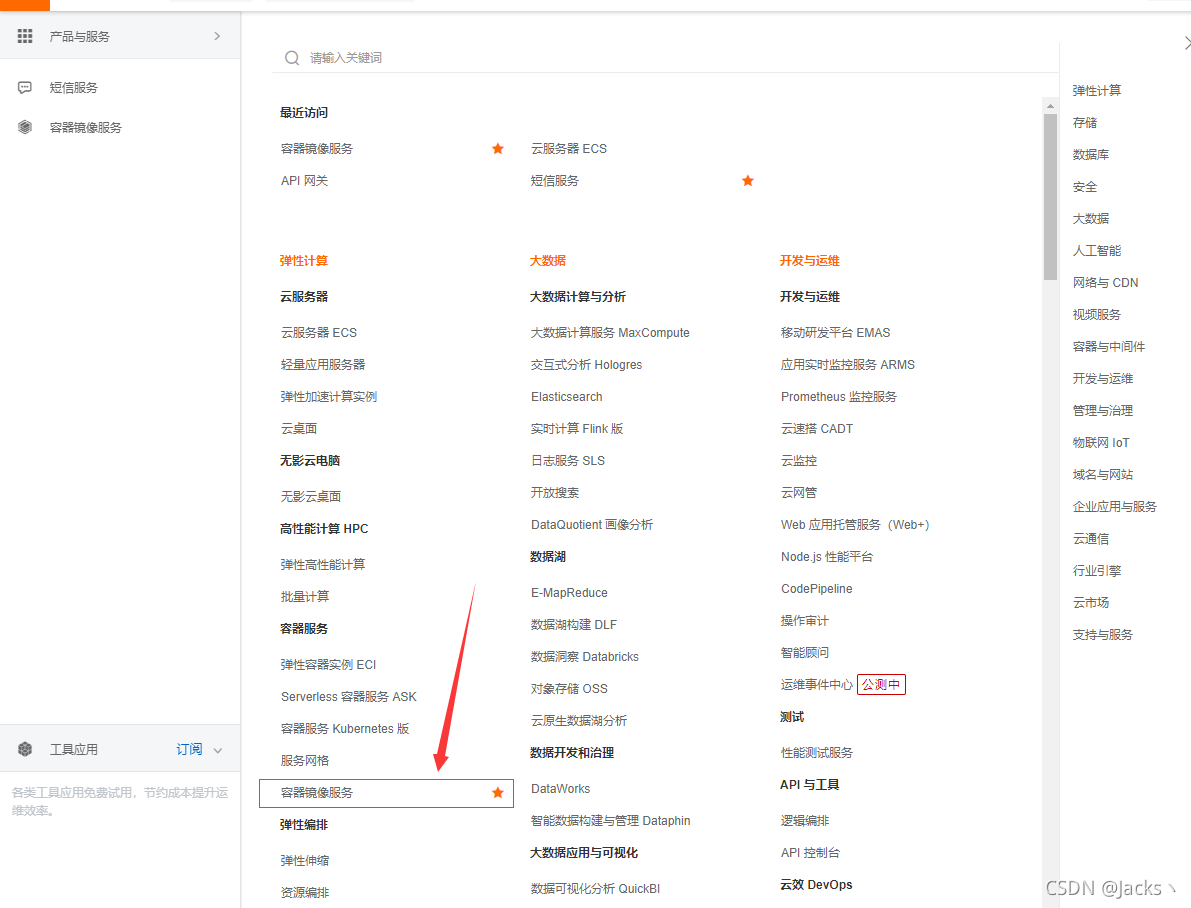Jump to 容器与中间件 category

tap(1109, 346)
